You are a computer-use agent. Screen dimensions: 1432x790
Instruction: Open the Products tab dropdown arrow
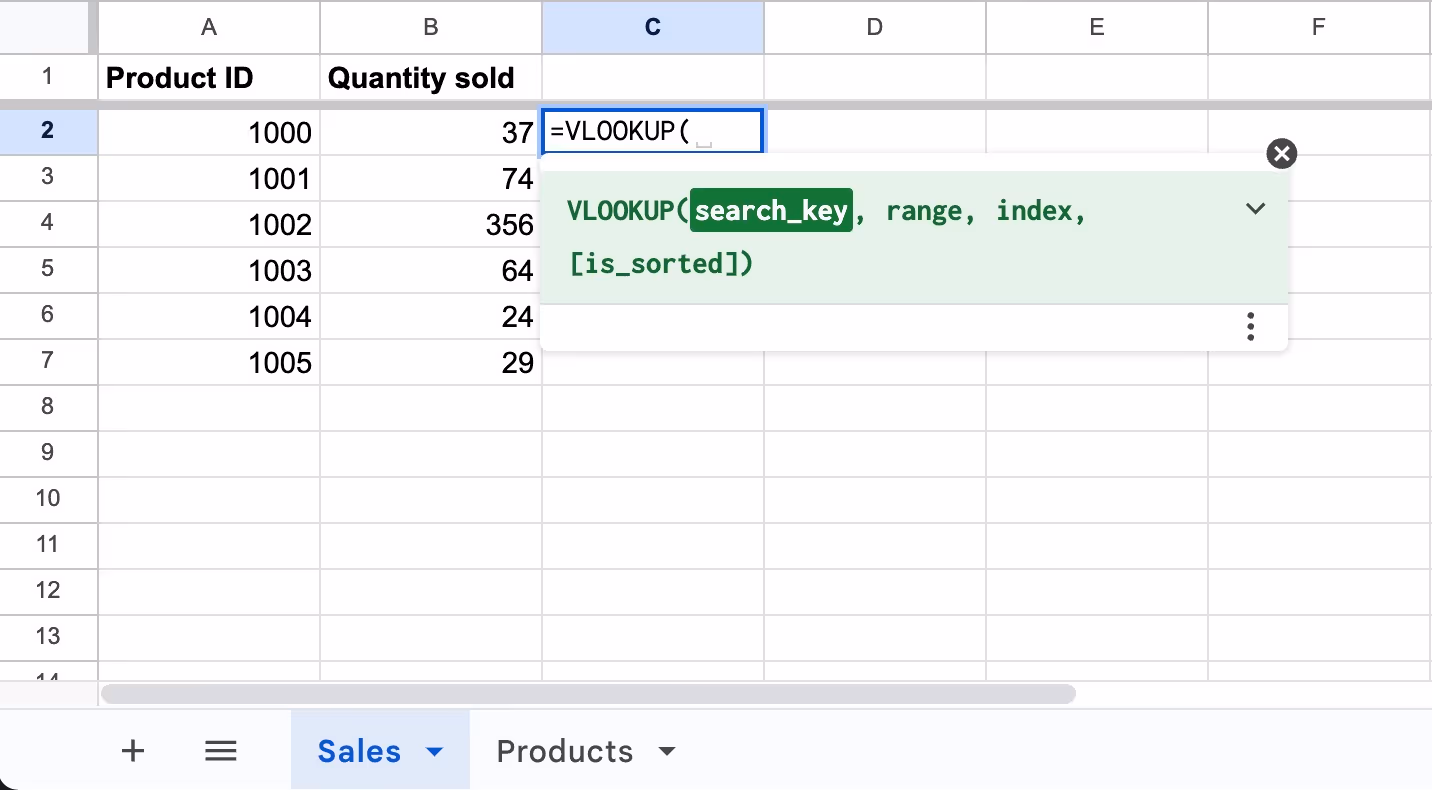(668, 752)
